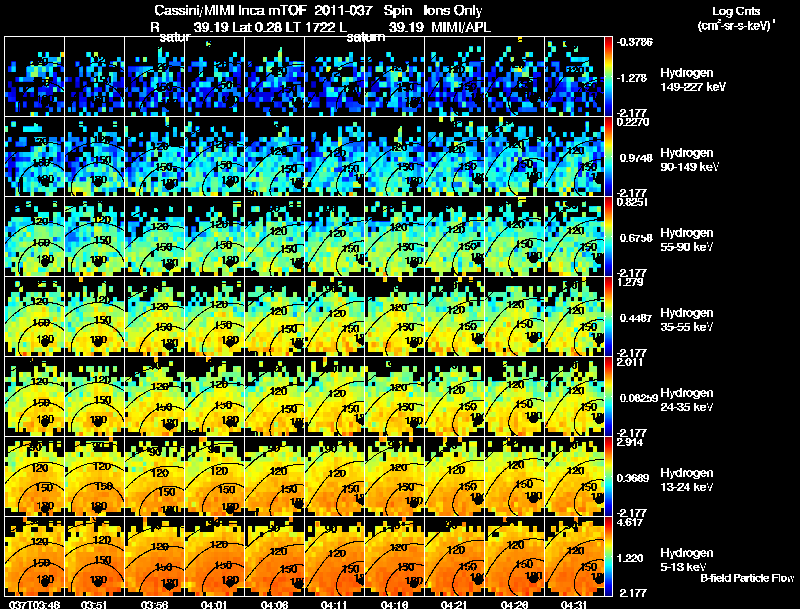Click the color bar beside the 149-227 keV row
Viewport: 800px width, 609px height.
(608, 77)
